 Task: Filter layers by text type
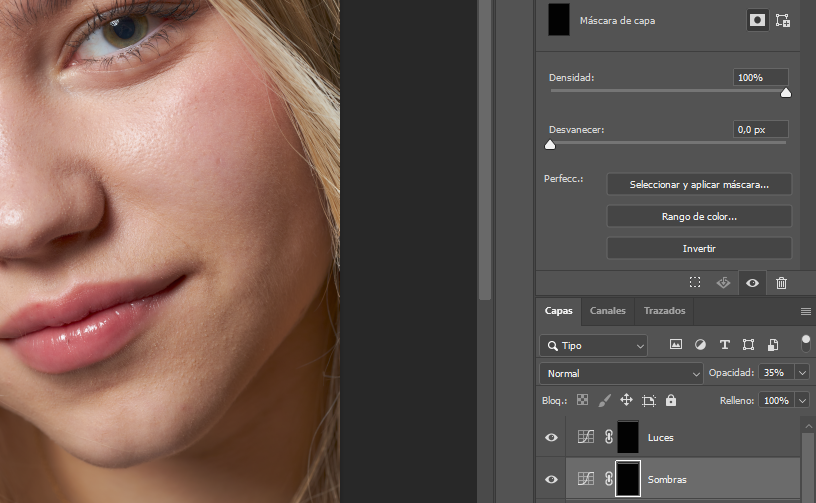coord(724,345)
